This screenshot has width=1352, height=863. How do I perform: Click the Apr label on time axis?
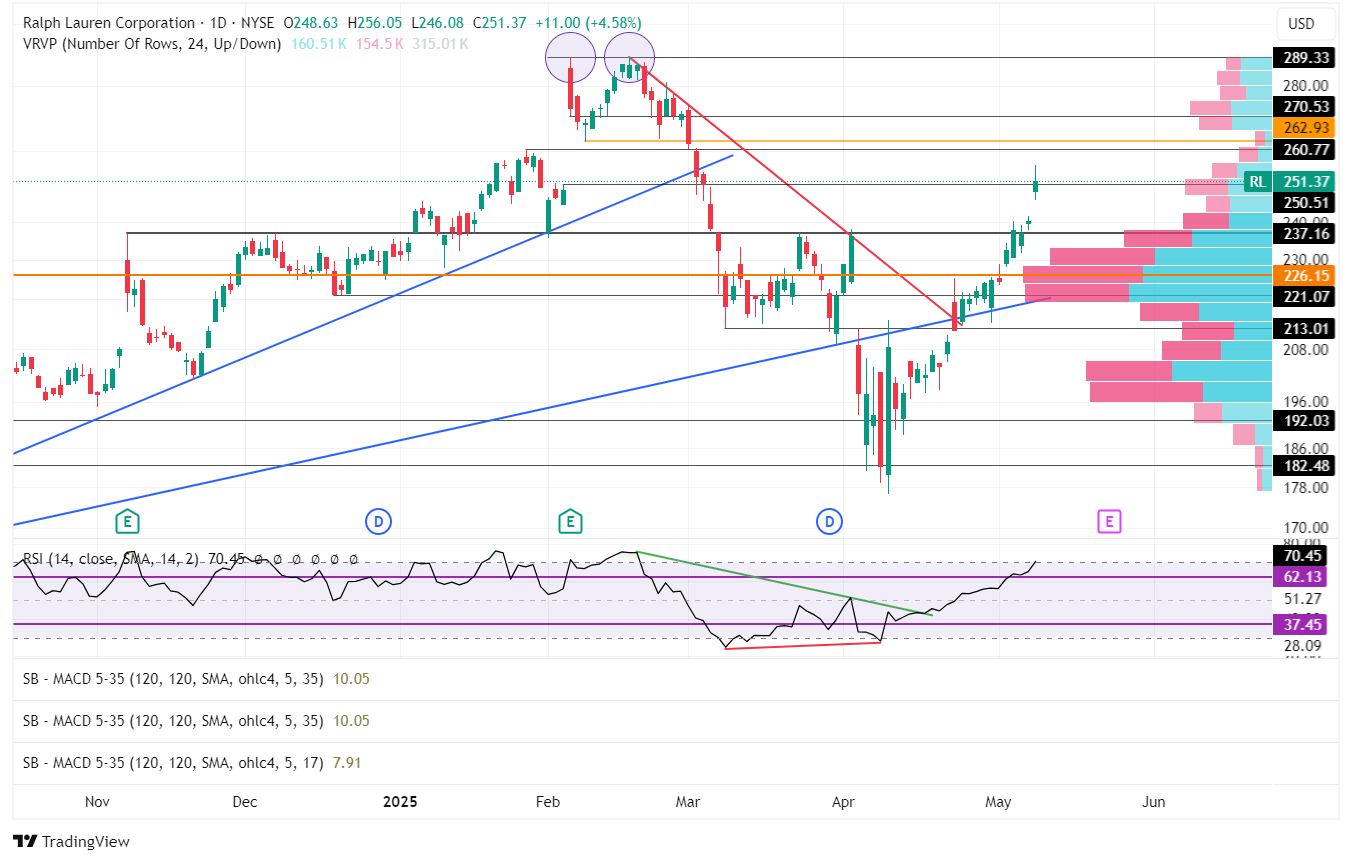[x=843, y=802]
